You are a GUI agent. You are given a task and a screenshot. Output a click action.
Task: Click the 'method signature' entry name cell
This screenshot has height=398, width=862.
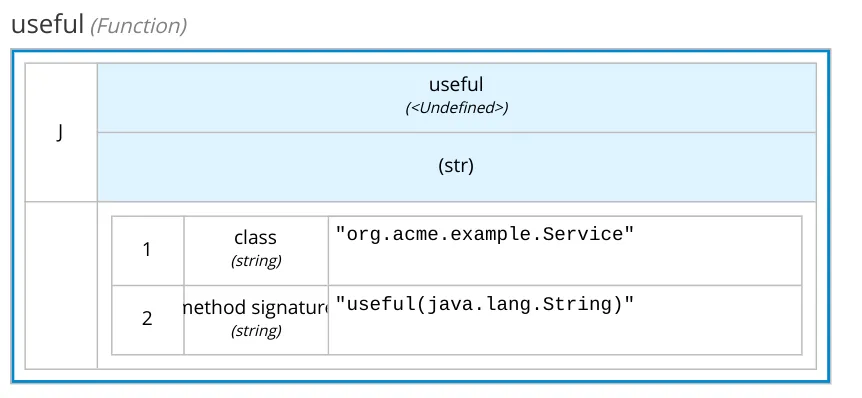pyautogui.click(x=256, y=320)
